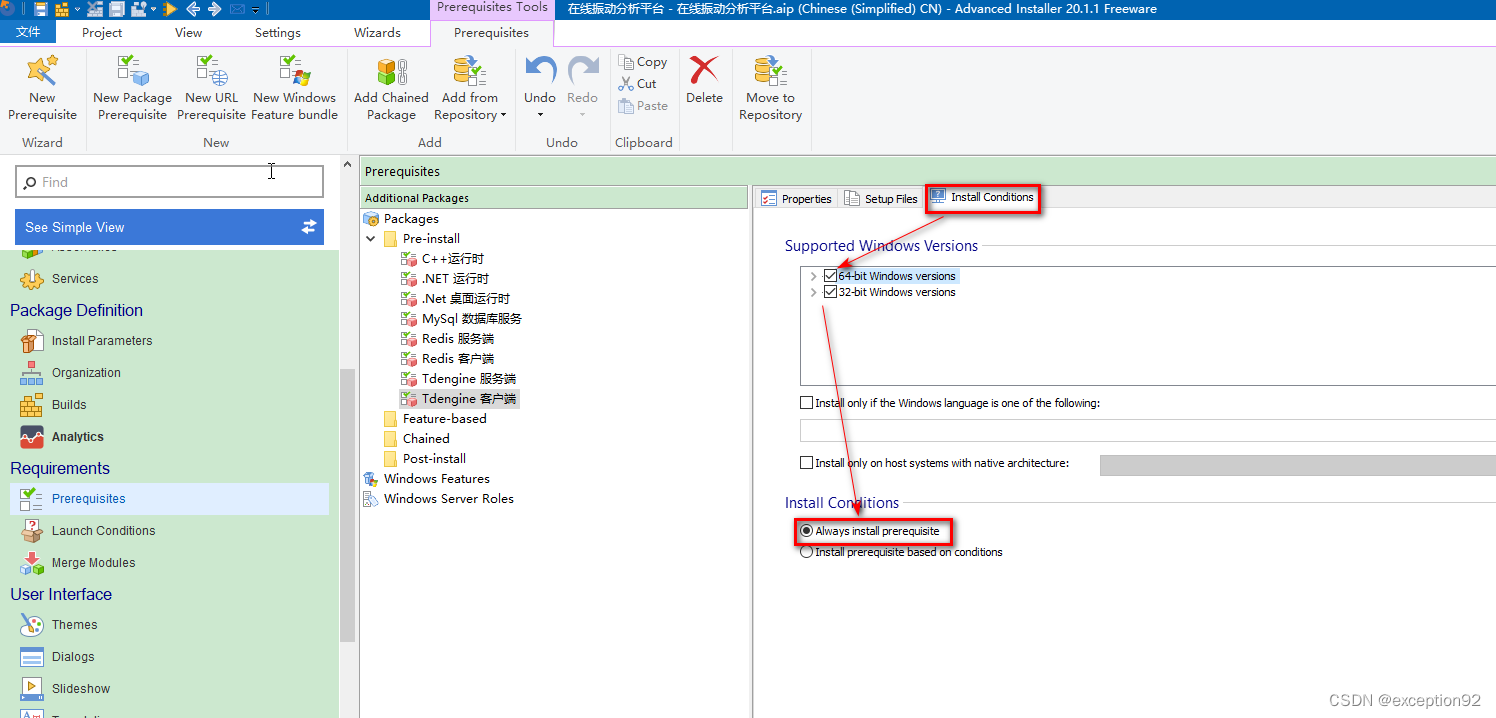This screenshot has width=1496, height=718.
Task: Select Tdengine 服务端 prerequisite
Action: (x=469, y=379)
